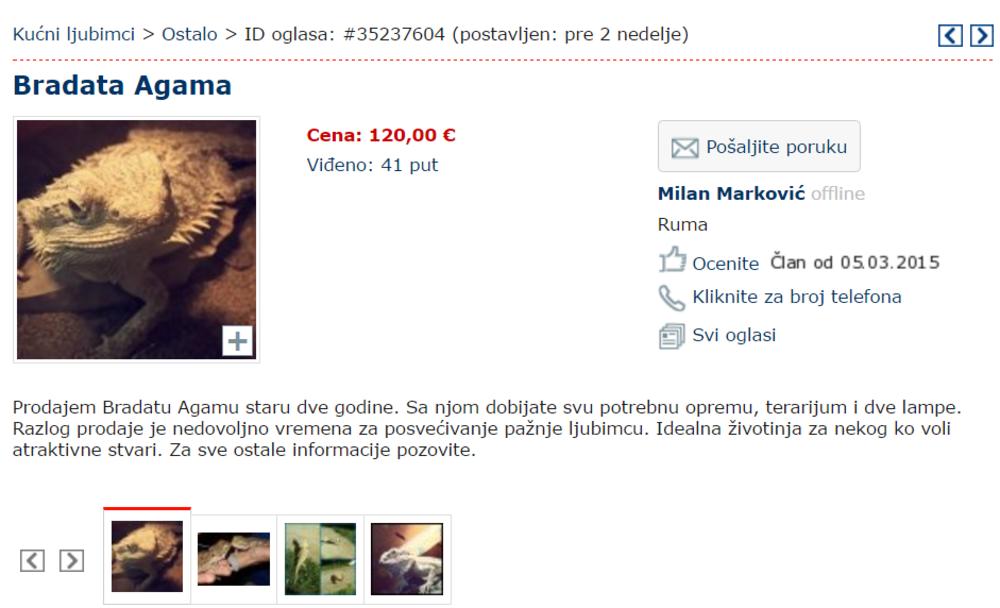1000x608 pixels.
Task: Open Ostalo breadcrumb subcategory
Action: 189,34
